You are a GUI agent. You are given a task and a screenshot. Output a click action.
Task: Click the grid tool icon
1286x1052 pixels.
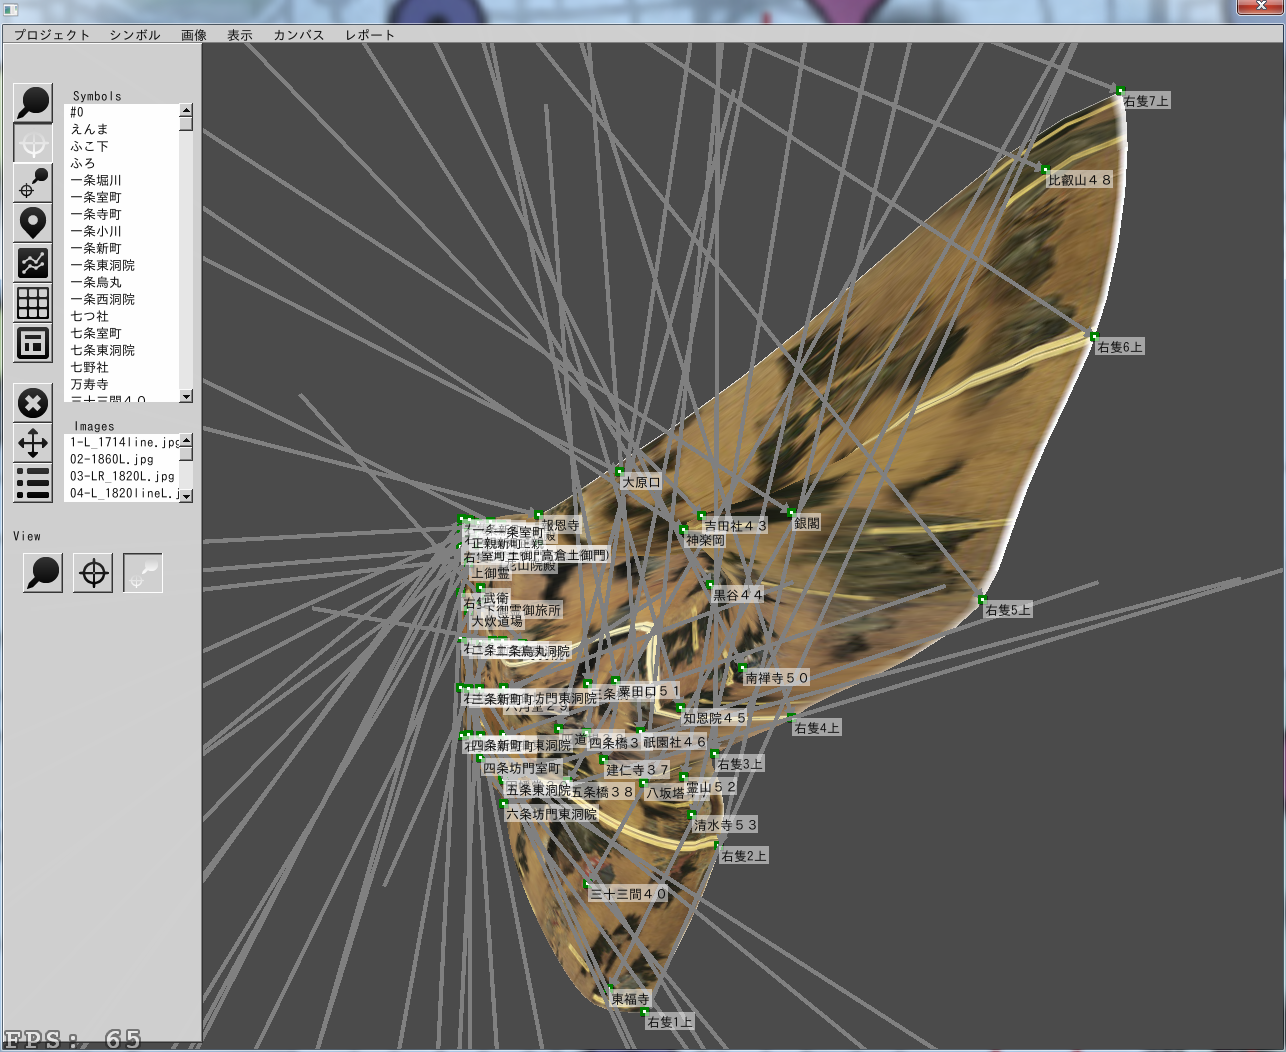point(33,303)
